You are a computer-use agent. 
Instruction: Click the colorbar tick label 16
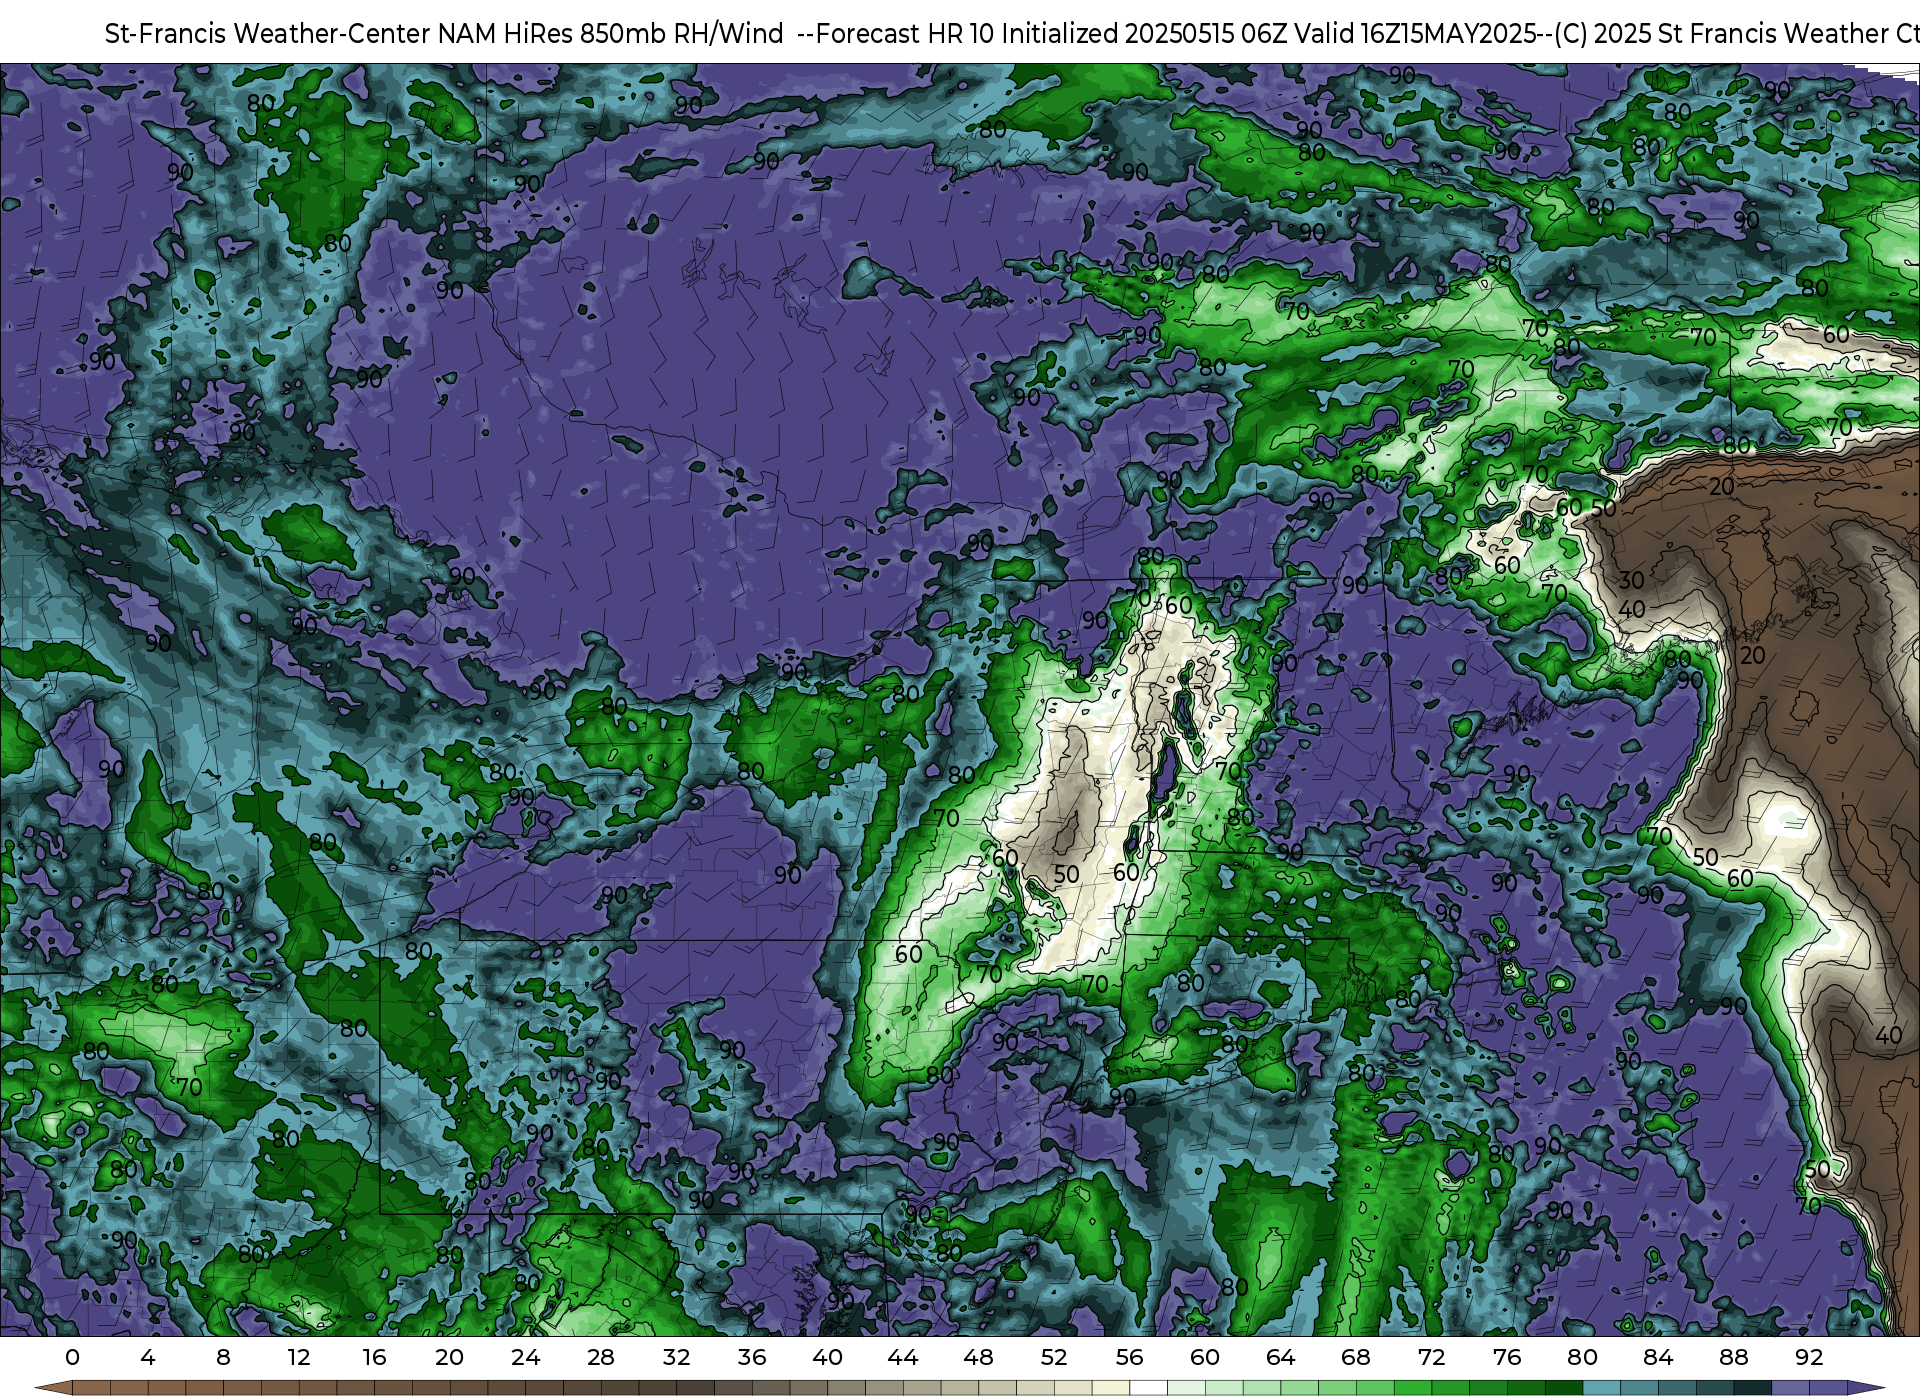pos(374,1357)
